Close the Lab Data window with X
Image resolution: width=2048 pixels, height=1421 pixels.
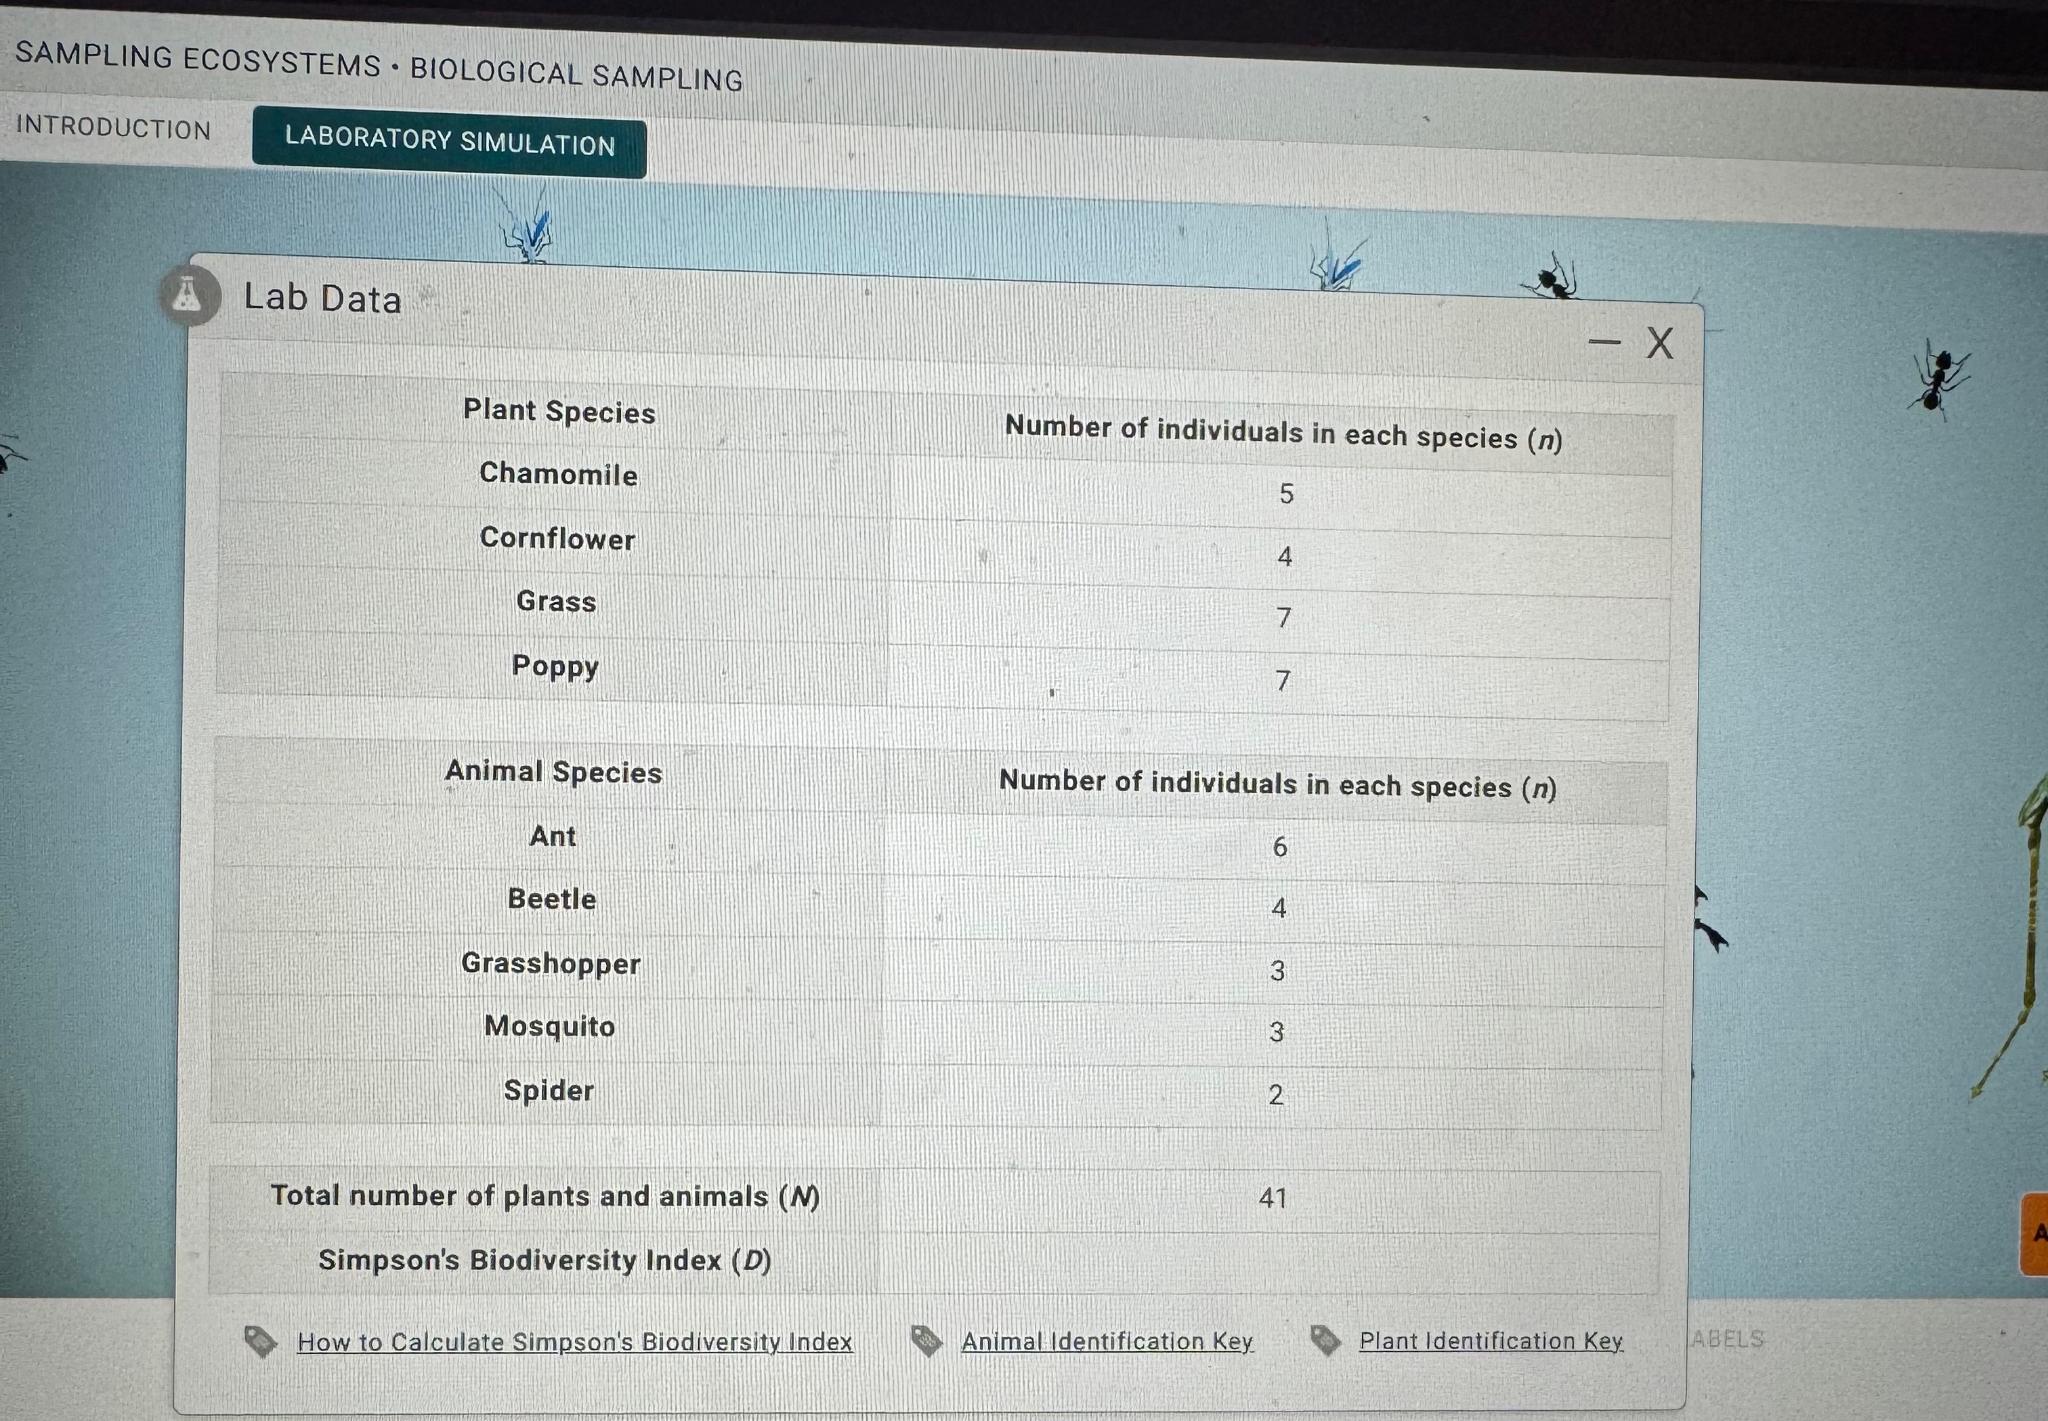click(1660, 344)
